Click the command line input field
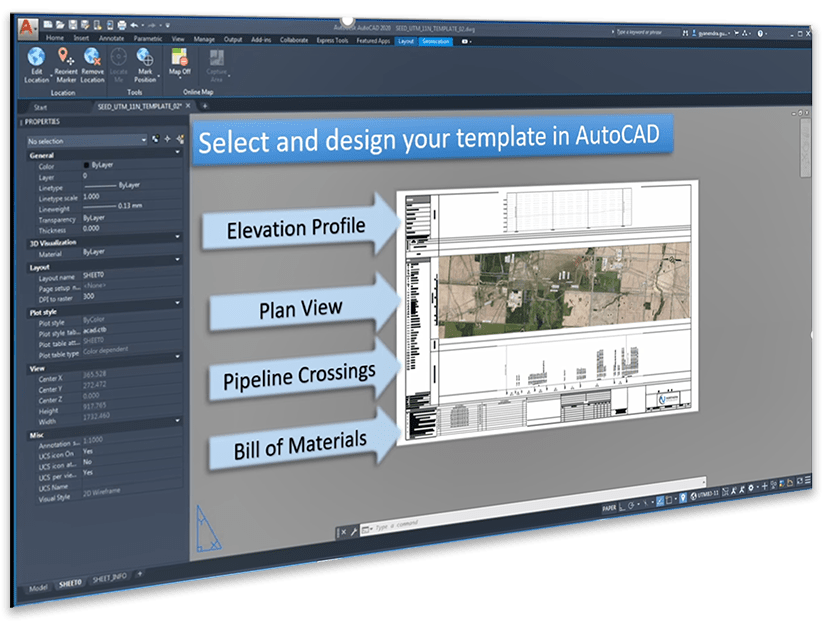The height and width of the screenshot is (623, 828). coord(533,505)
